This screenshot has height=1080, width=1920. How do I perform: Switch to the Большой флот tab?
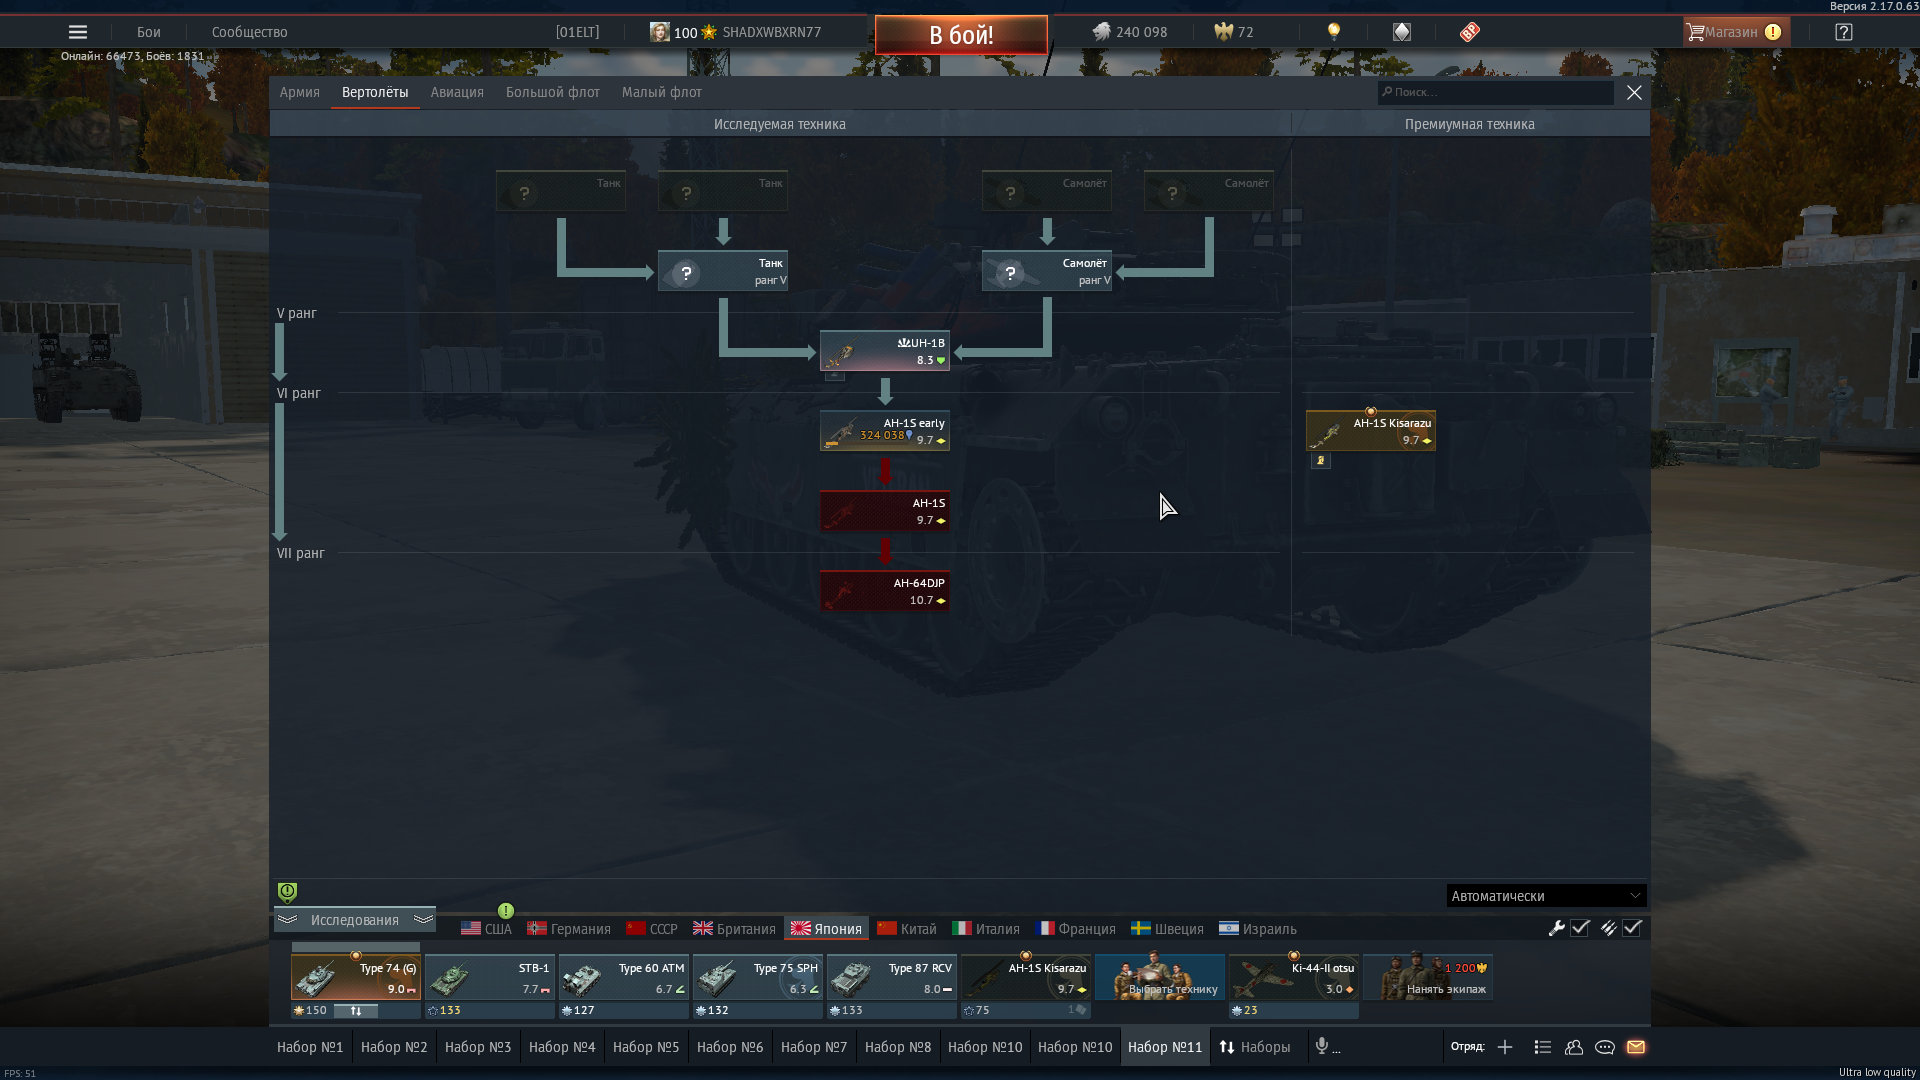(552, 92)
